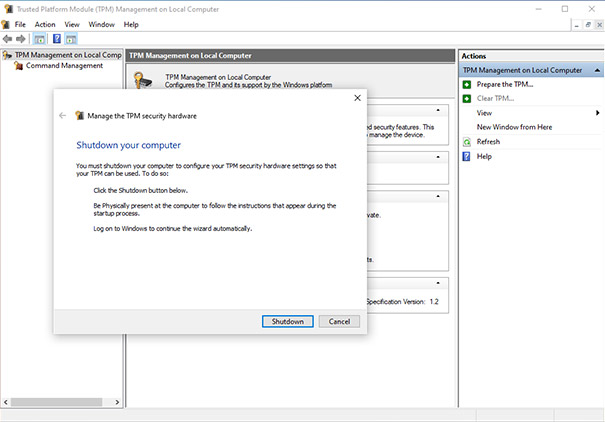Select Prepare the TPM... action
Viewport: 605px width, 422px height.
505,84
